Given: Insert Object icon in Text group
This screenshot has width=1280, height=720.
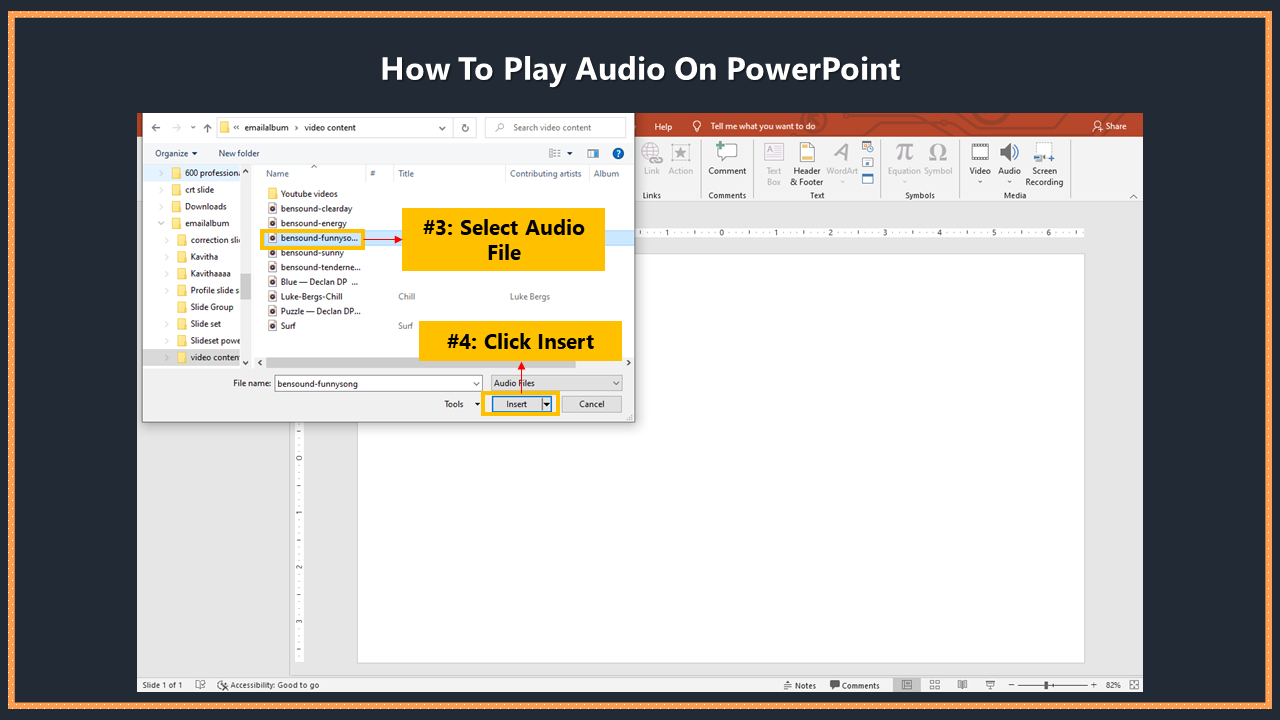Looking at the screenshot, I should [x=867, y=178].
